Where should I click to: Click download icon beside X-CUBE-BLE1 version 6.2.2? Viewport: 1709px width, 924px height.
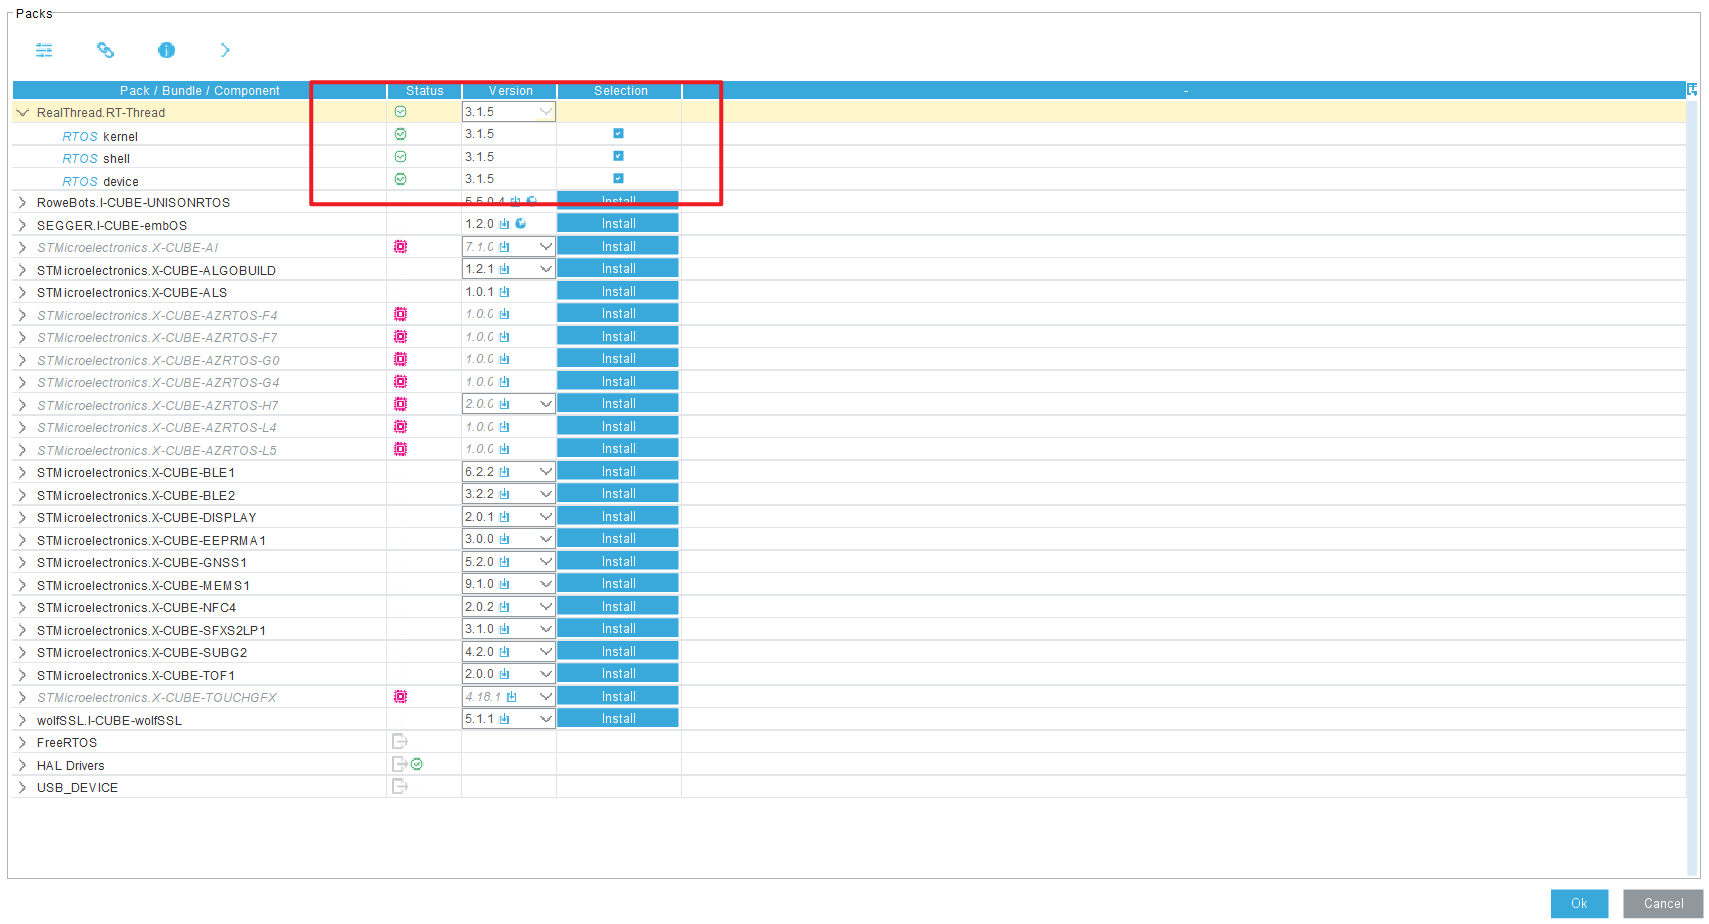pos(504,472)
